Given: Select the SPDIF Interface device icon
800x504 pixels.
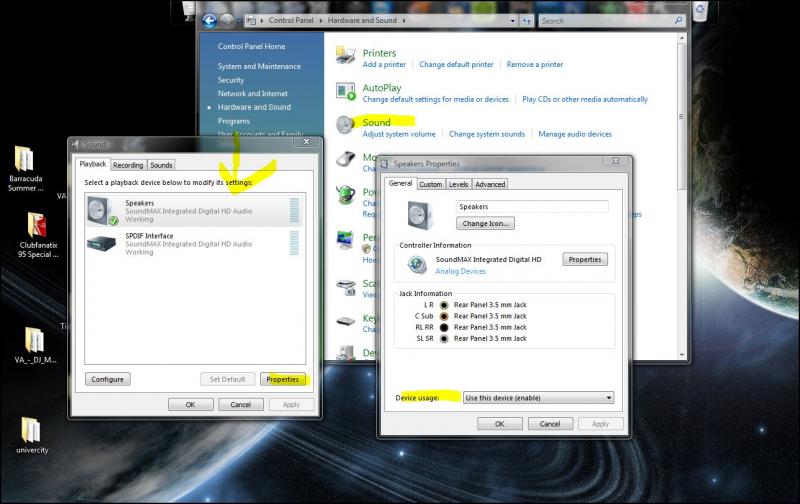Looking at the screenshot, I should pos(102,243).
